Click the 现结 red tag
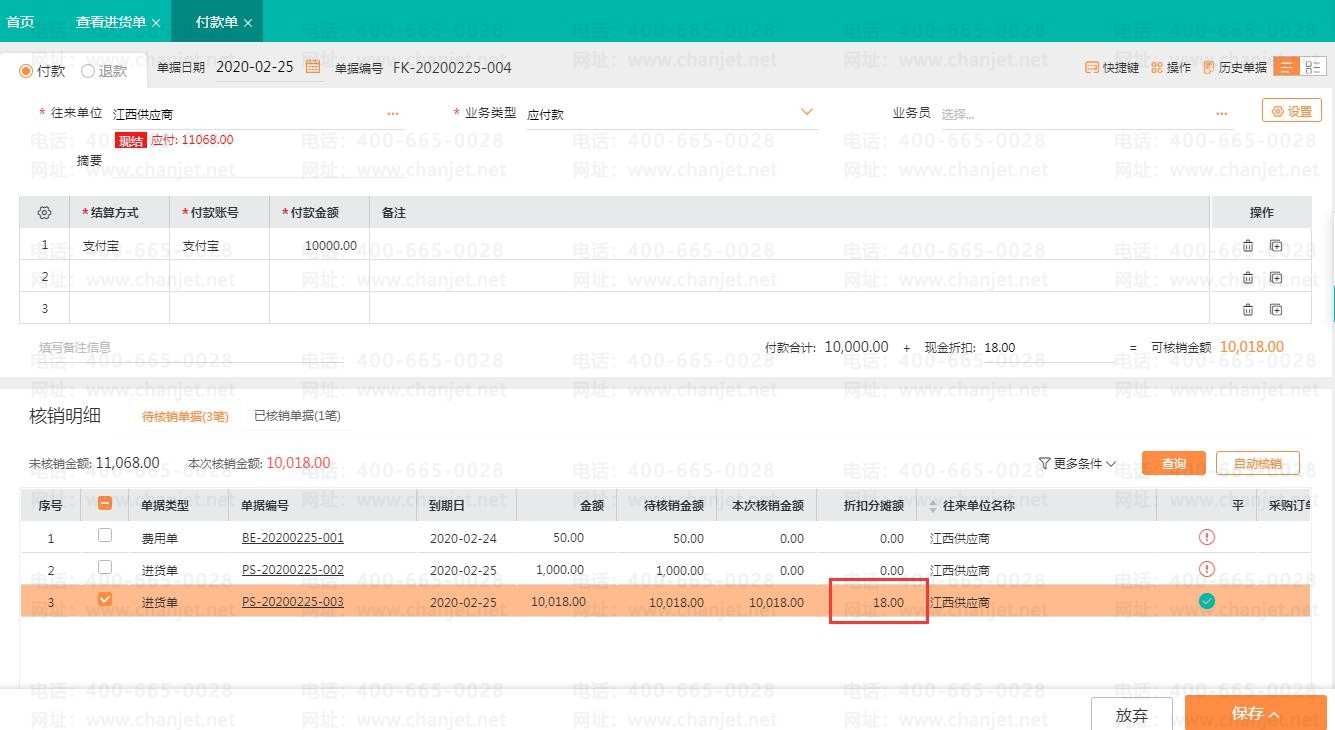 coord(131,141)
